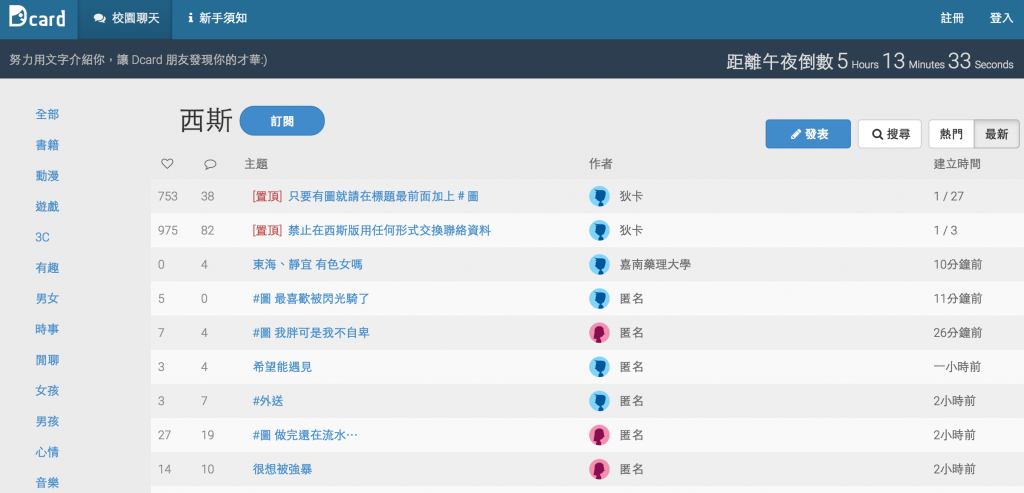1024x493 pixels.
Task: Sort posts by 最新
Action: click(997, 134)
